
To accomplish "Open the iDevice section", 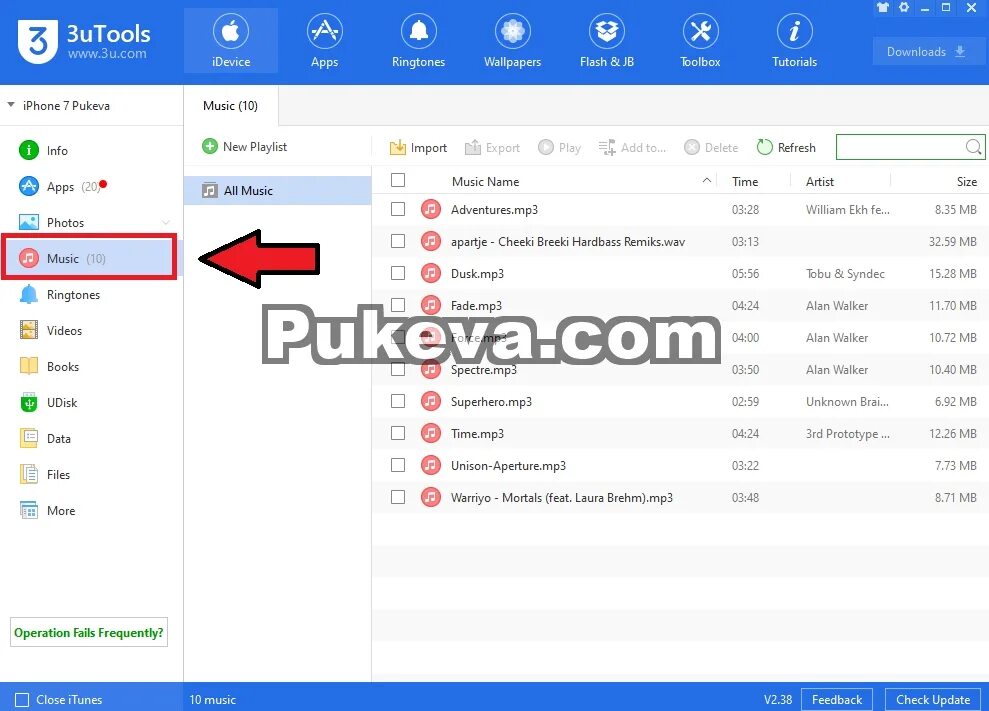I will pyautogui.click(x=231, y=40).
